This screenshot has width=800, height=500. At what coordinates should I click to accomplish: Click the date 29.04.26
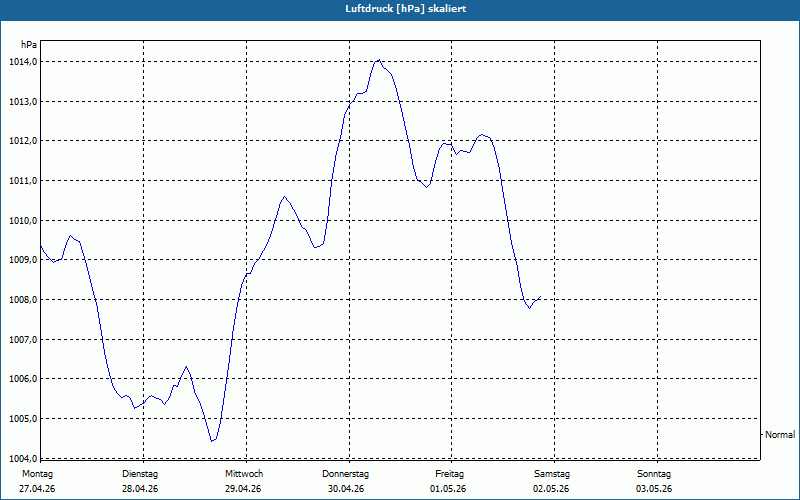point(243,489)
